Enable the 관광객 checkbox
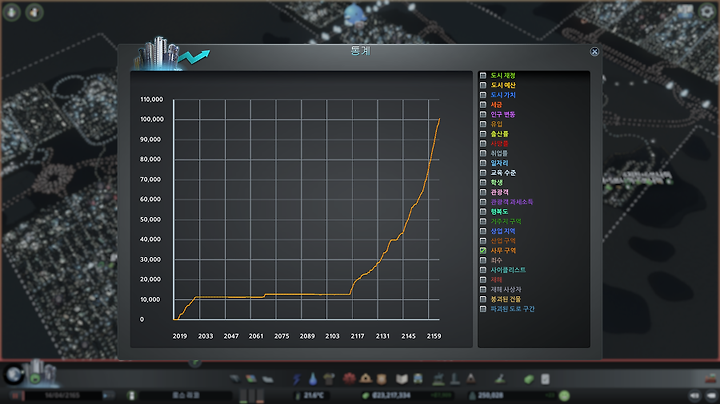 click(x=483, y=192)
